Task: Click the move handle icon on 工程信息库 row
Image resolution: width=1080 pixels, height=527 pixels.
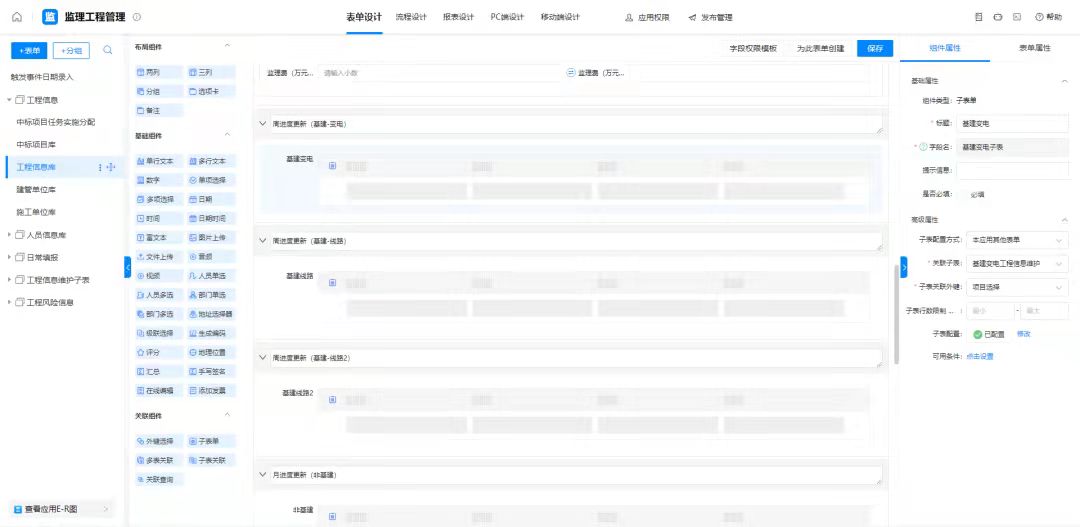Action: [112, 167]
